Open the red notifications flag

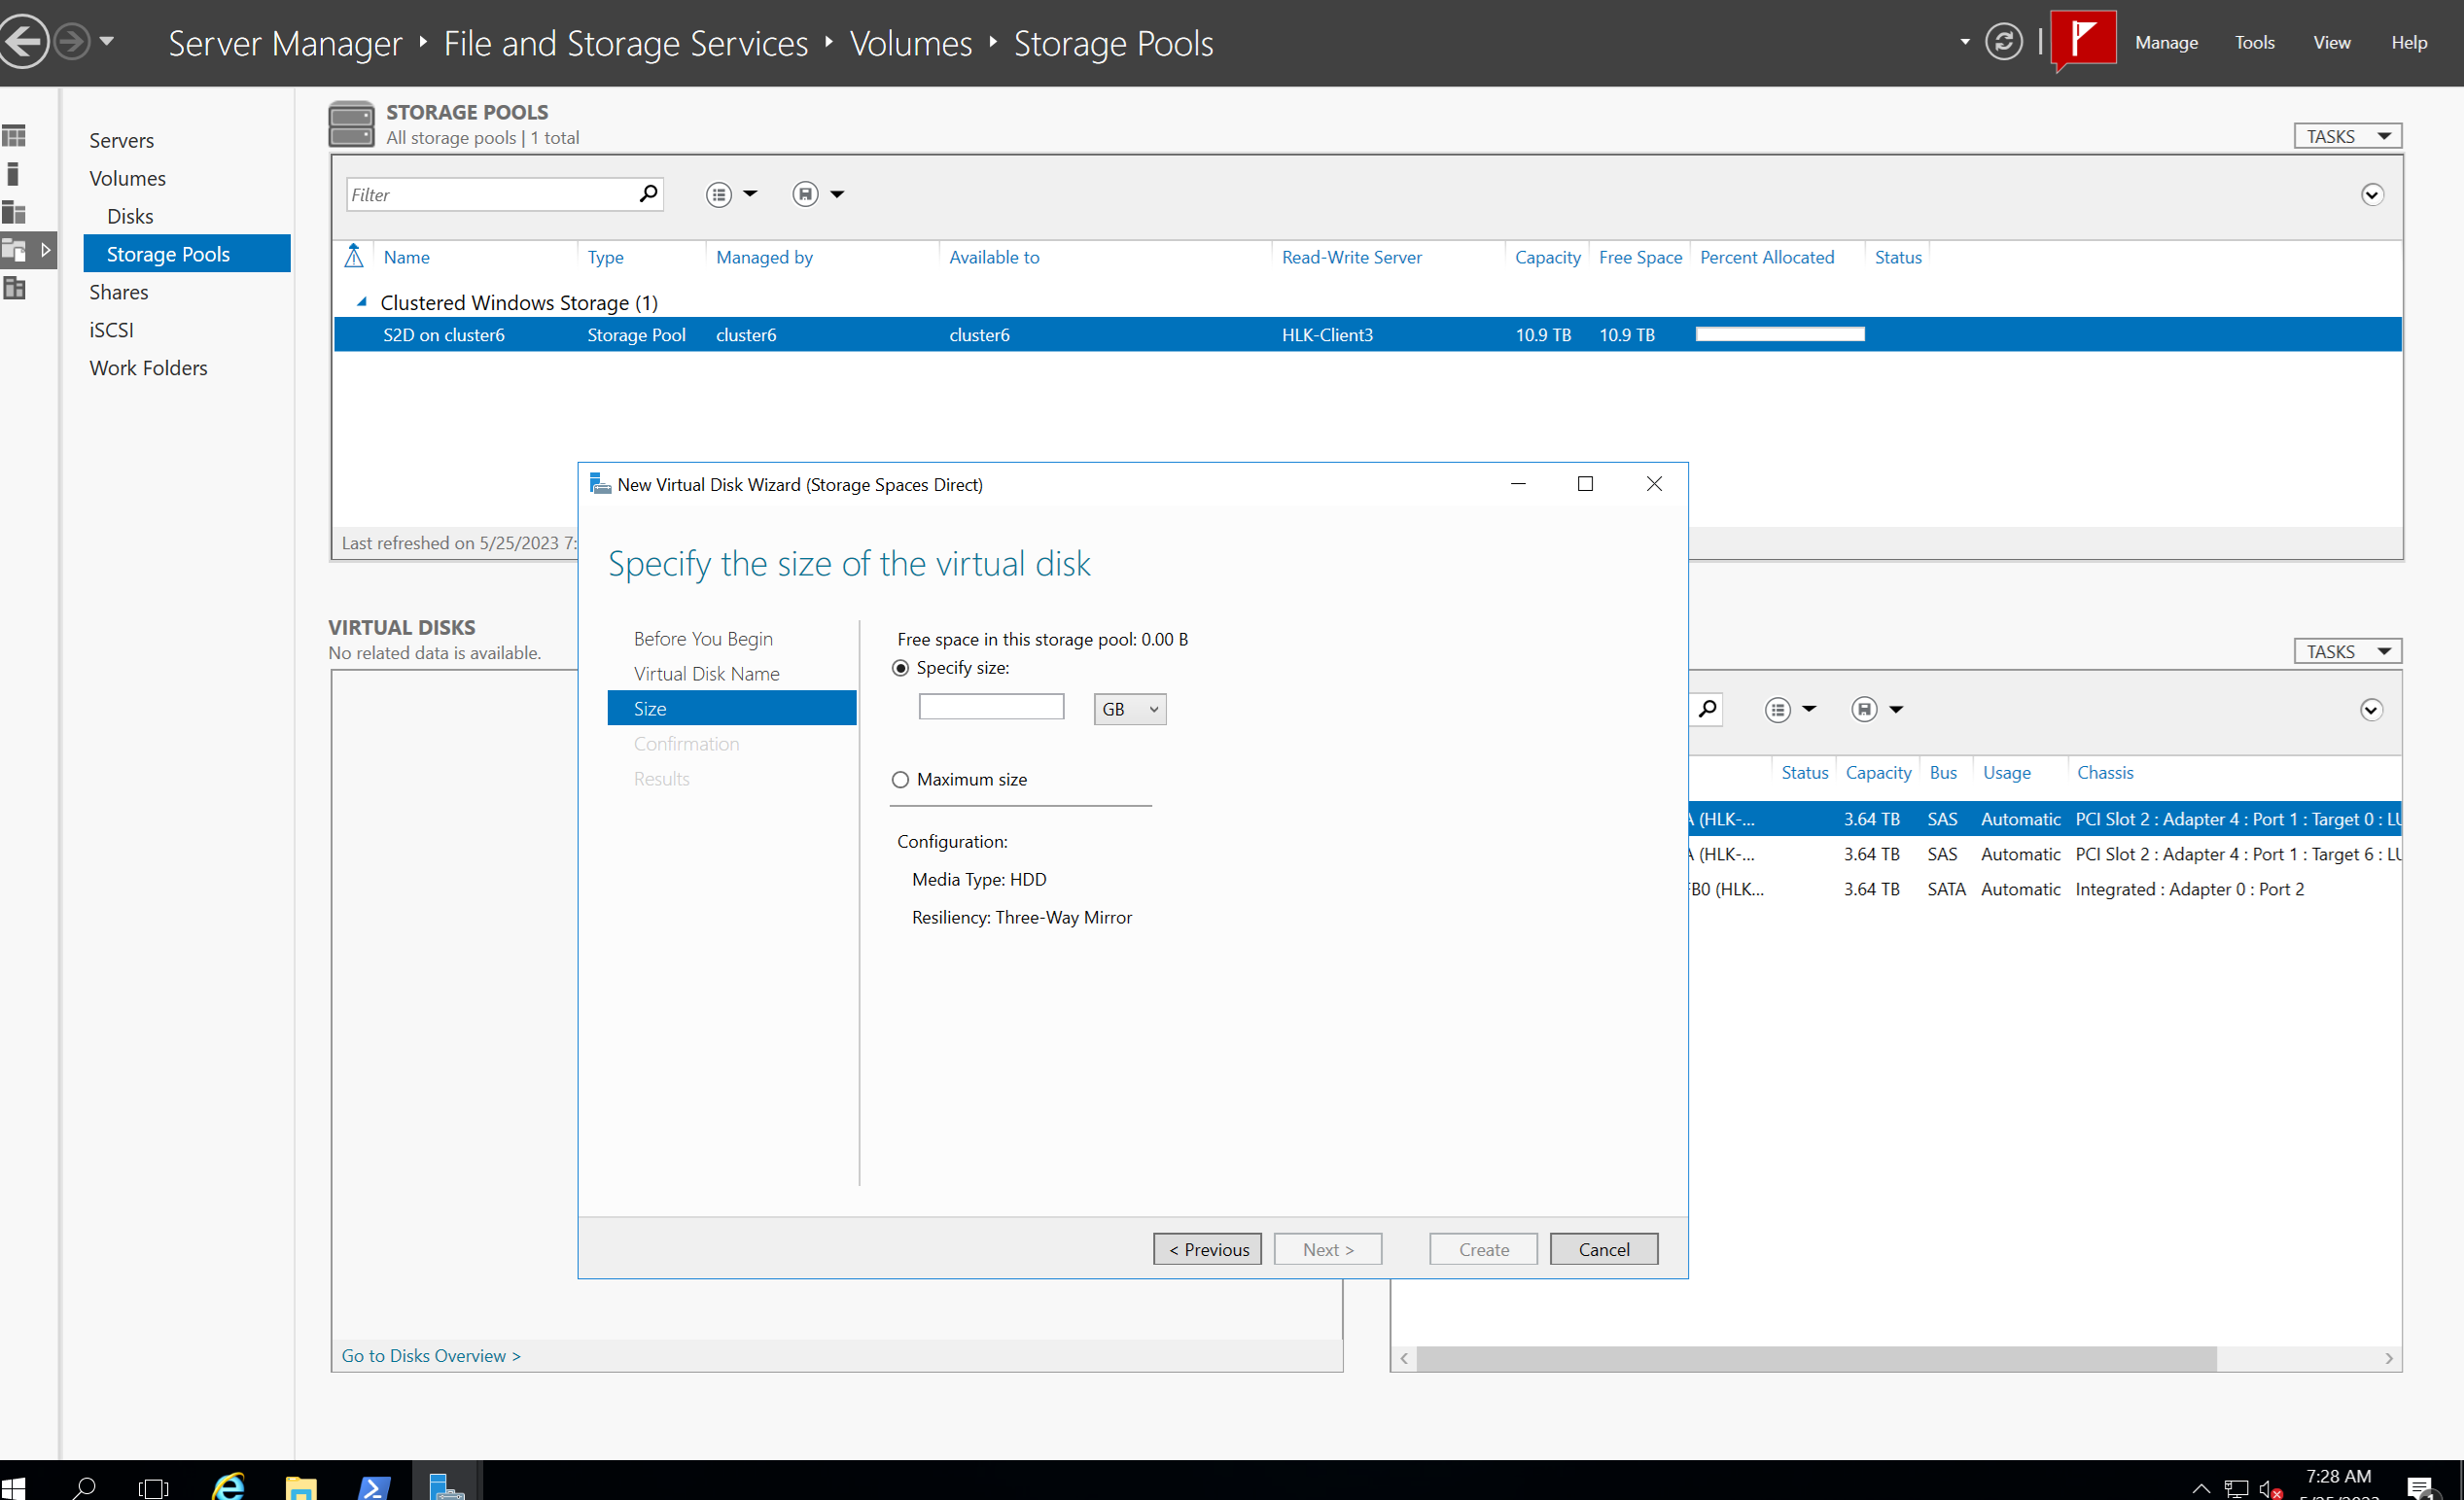(x=2083, y=40)
